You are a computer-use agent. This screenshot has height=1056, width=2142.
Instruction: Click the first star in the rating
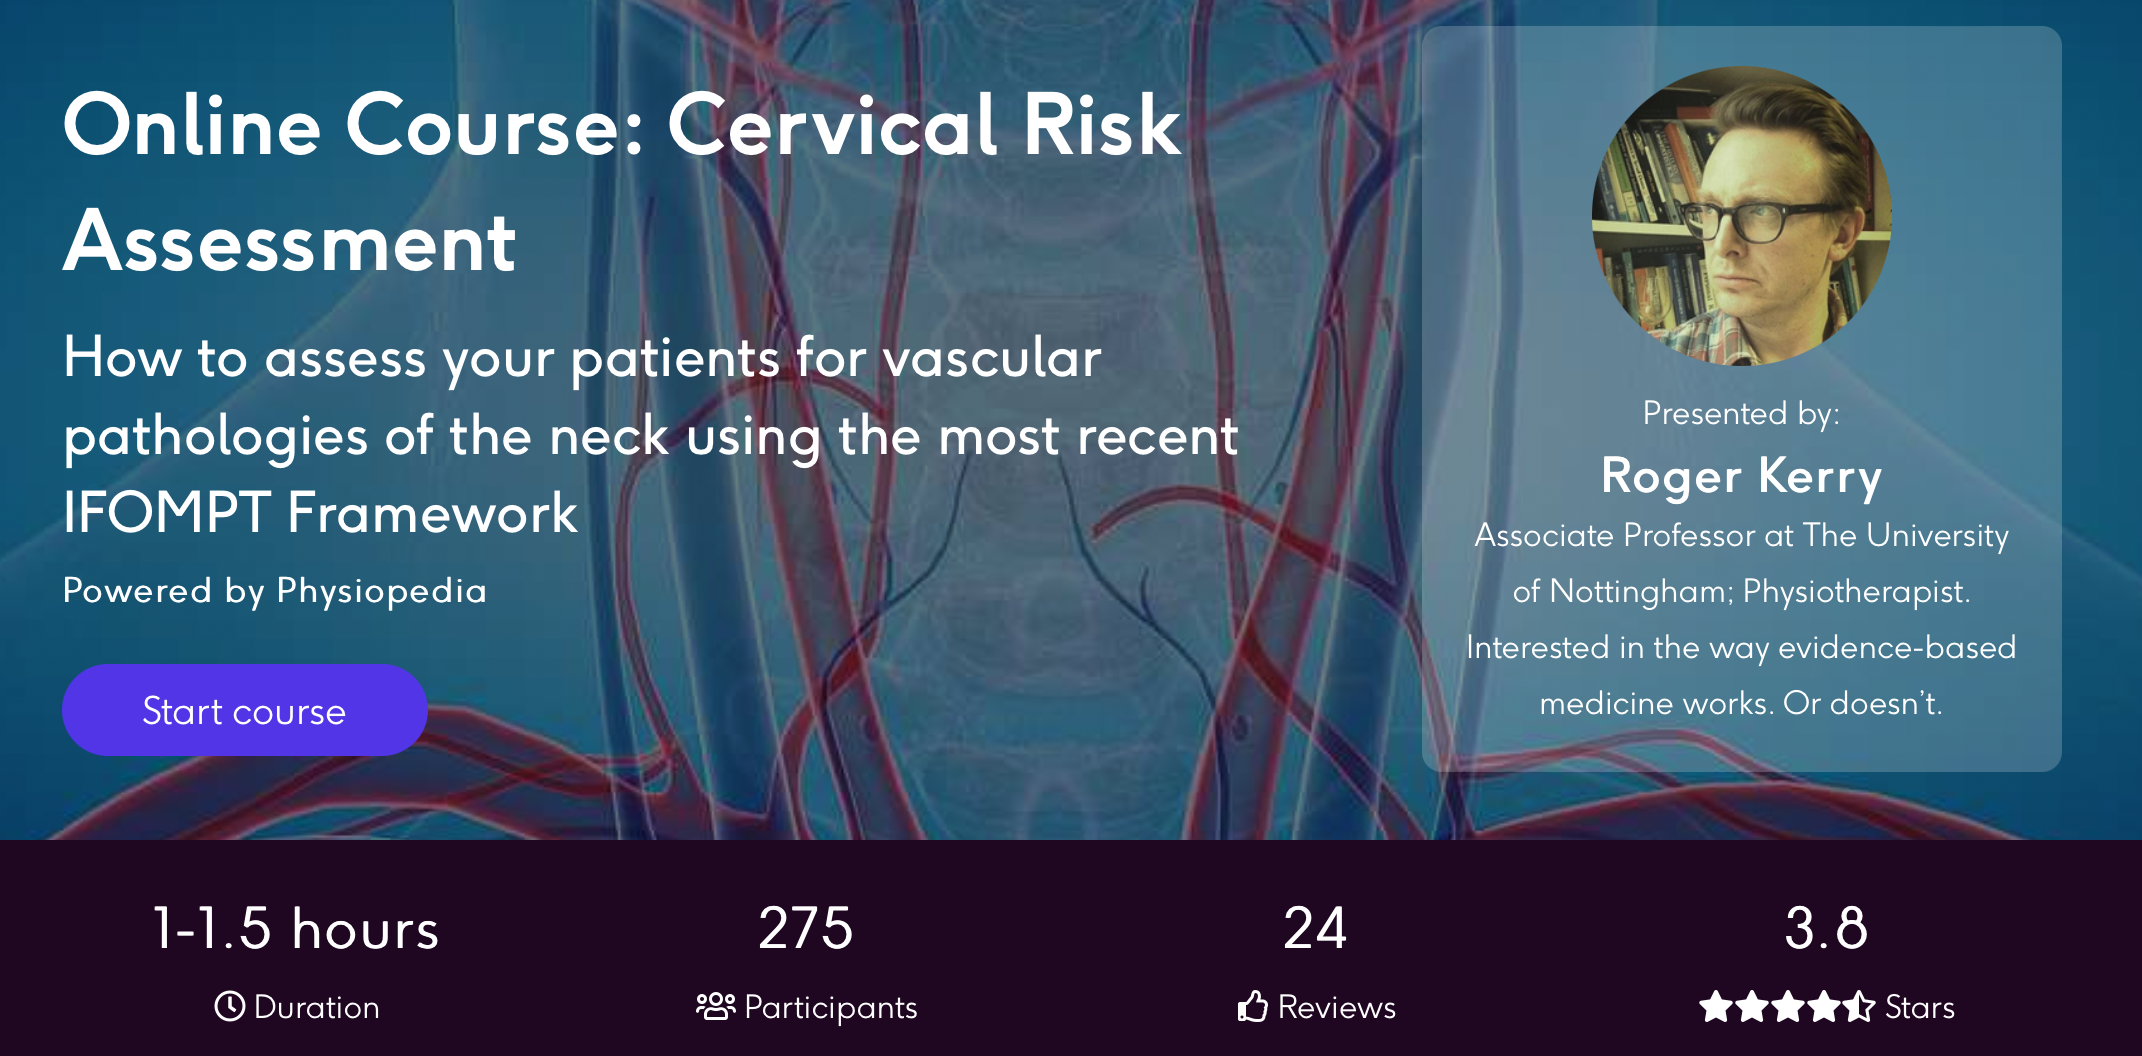tap(1716, 1006)
